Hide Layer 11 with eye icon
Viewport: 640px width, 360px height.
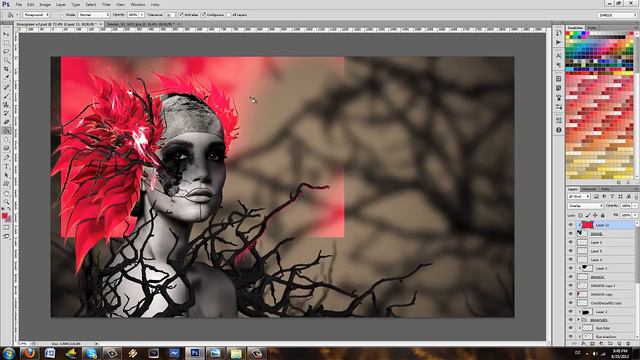click(x=571, y=225)
